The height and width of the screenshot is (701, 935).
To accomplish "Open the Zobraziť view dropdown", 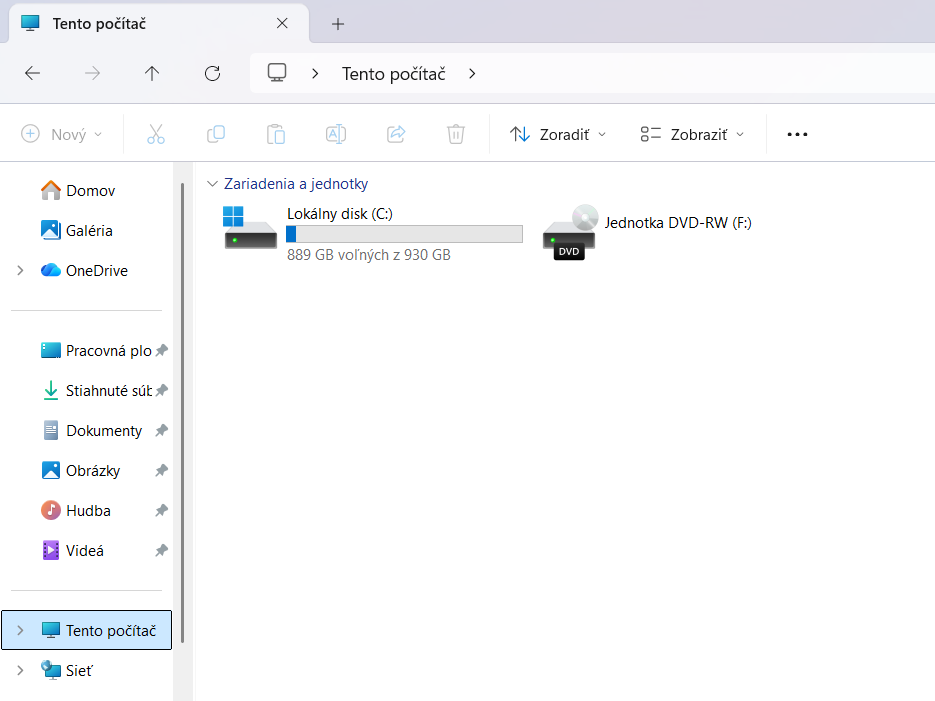I will (x=692, y=134).
